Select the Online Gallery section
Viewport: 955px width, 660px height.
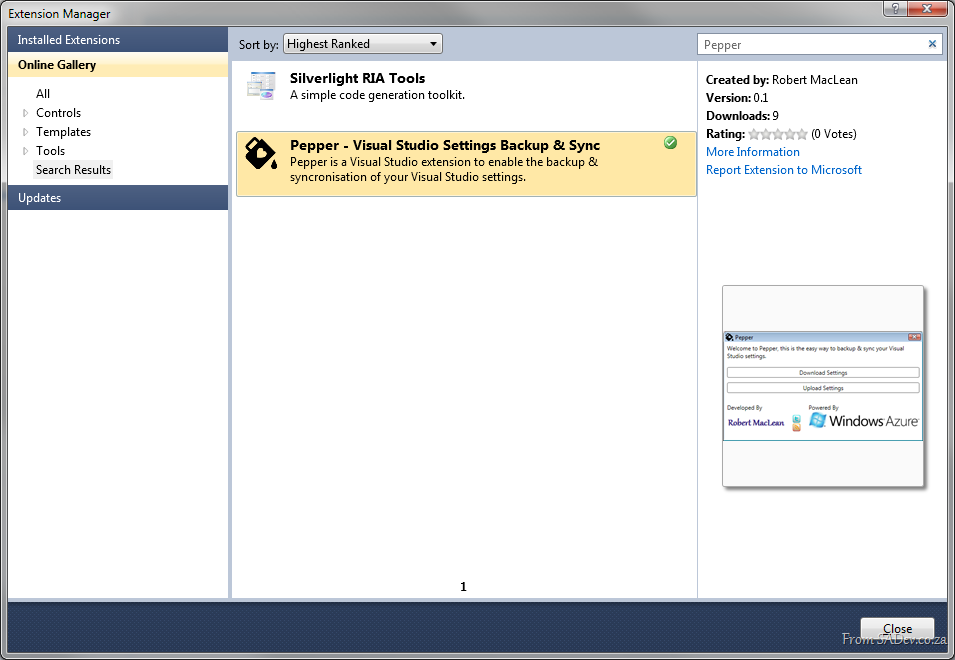118,65
